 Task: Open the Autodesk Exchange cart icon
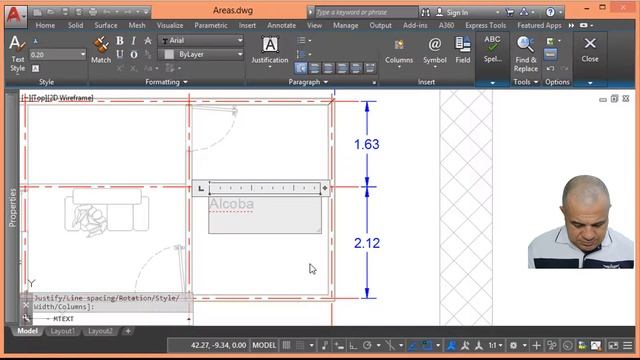510,12
